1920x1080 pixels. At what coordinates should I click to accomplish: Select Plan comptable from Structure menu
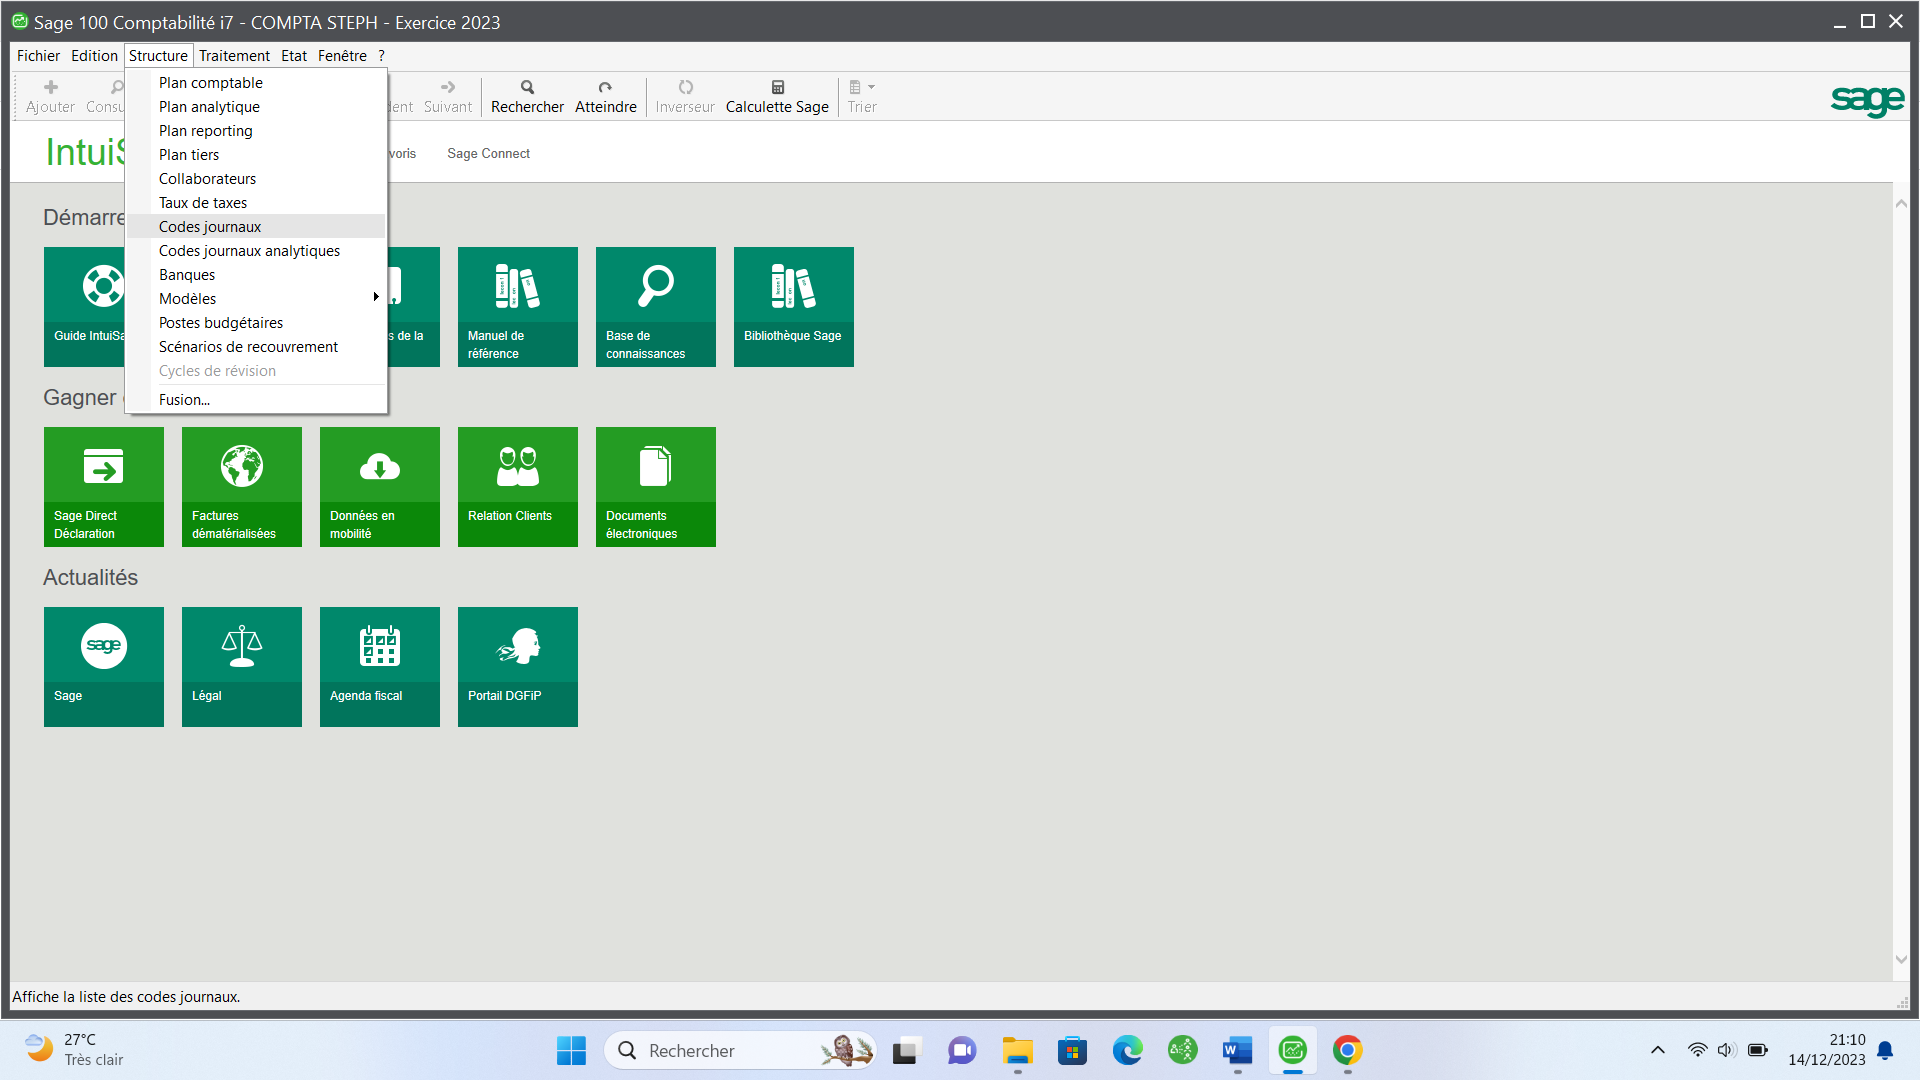[256, 83]
